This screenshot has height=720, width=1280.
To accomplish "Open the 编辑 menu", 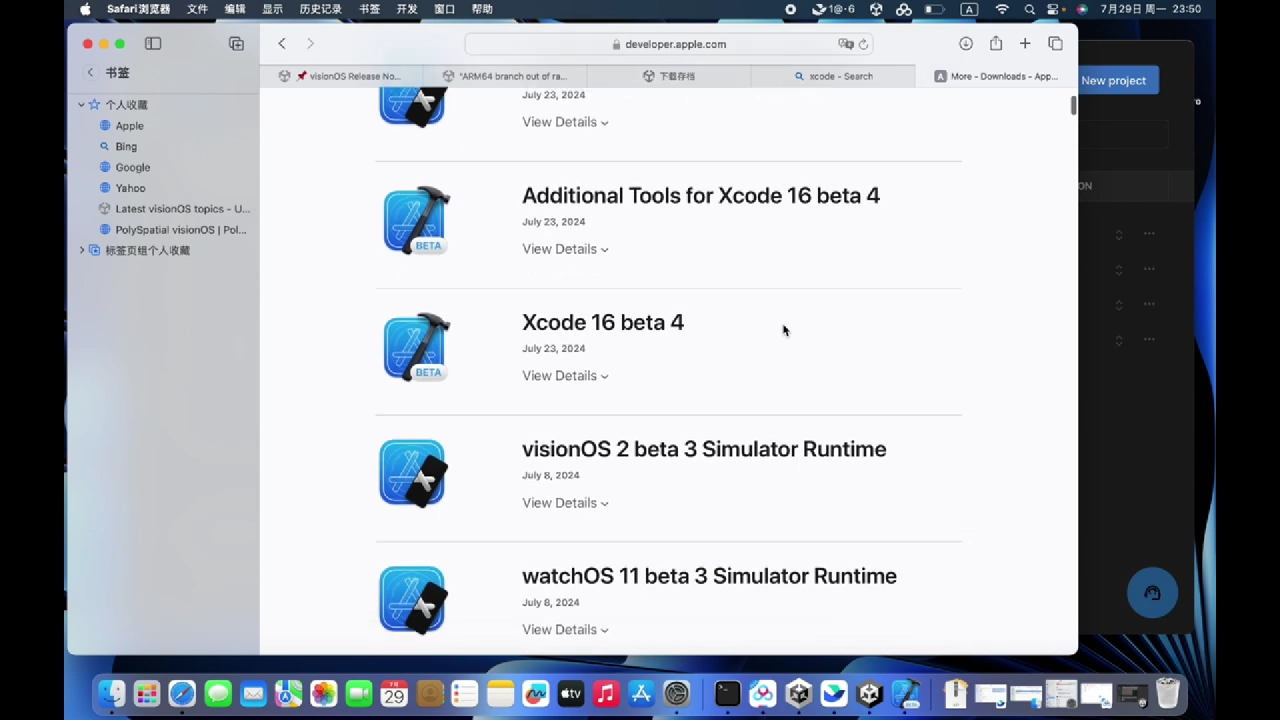I will pyautogui.click(x=235, y=9).
